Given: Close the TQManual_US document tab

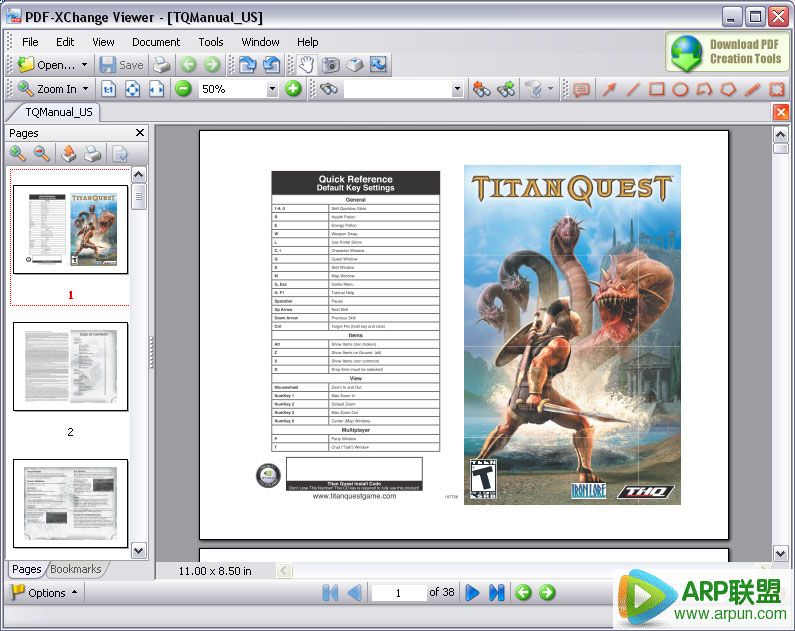Looking at the screenshot, I should click(781, 112).
